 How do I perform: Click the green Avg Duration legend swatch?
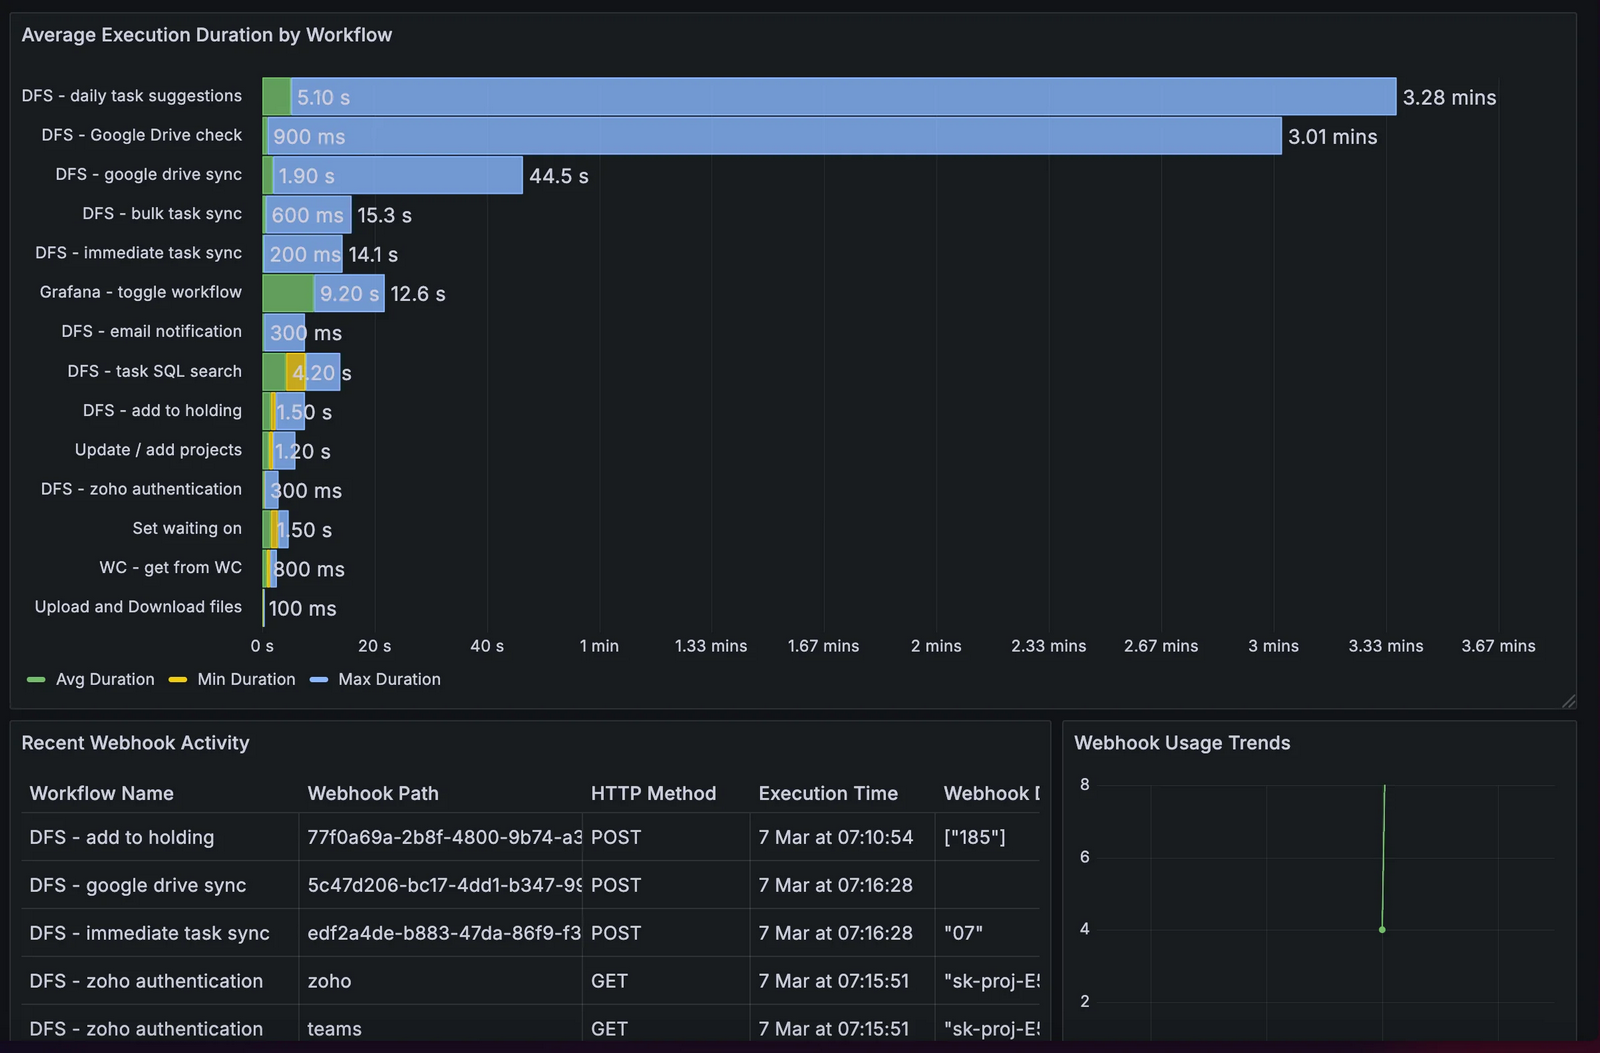coord(37,679)
